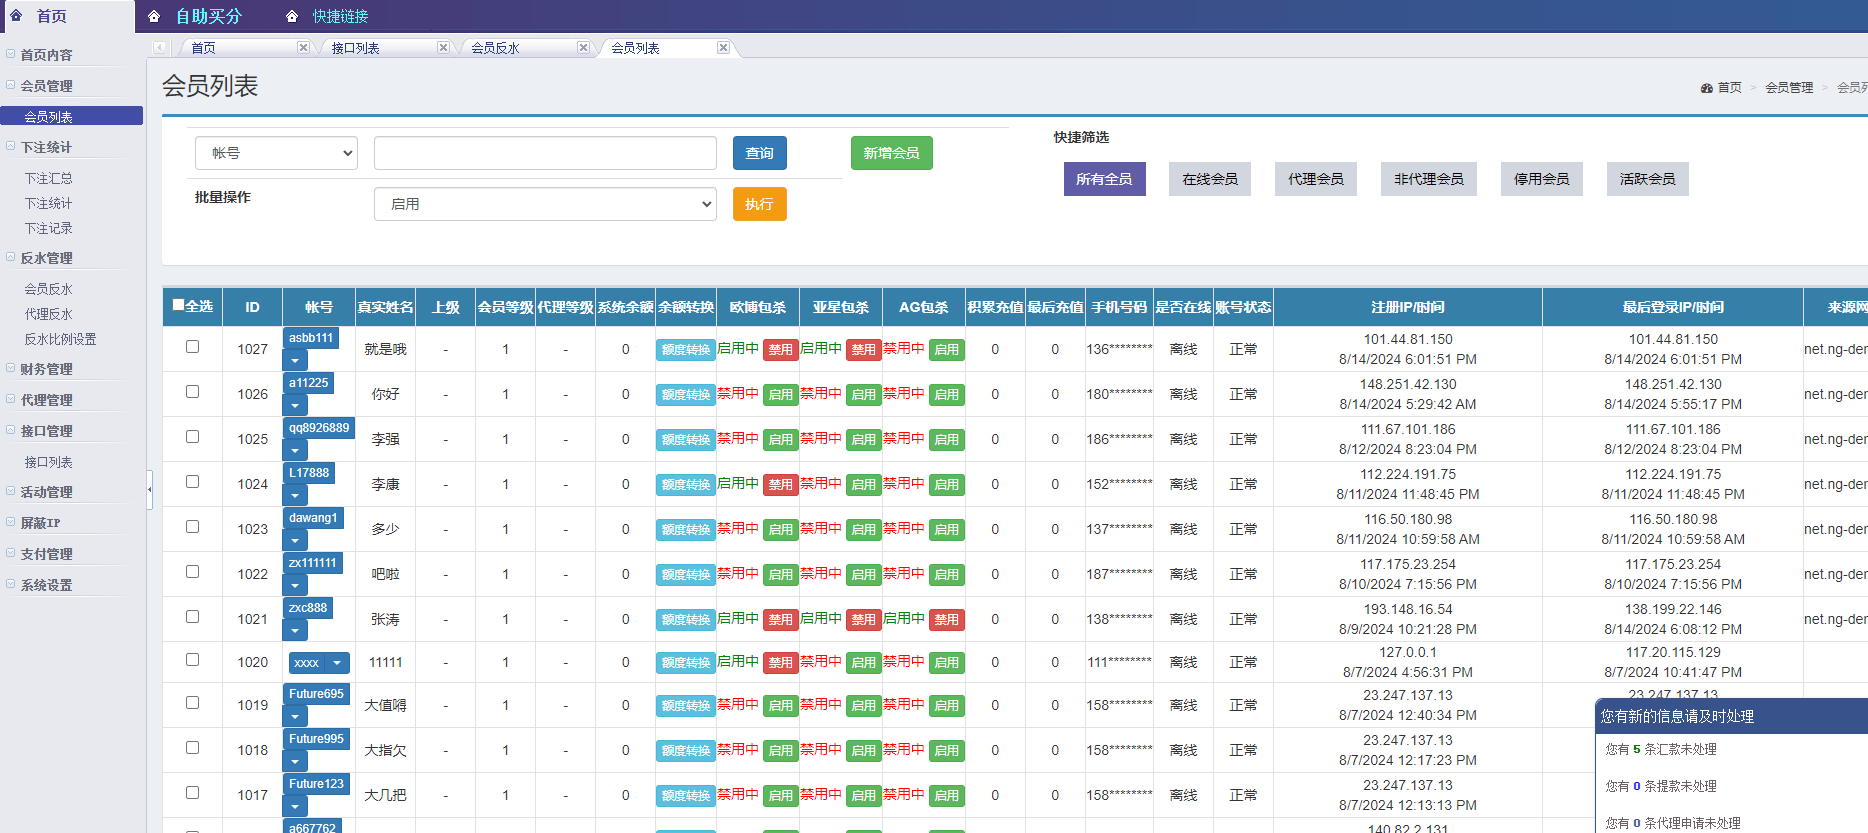Switch to the 首页 tab
Viewport: 1868px width, 833px height.
coord(203,47)
